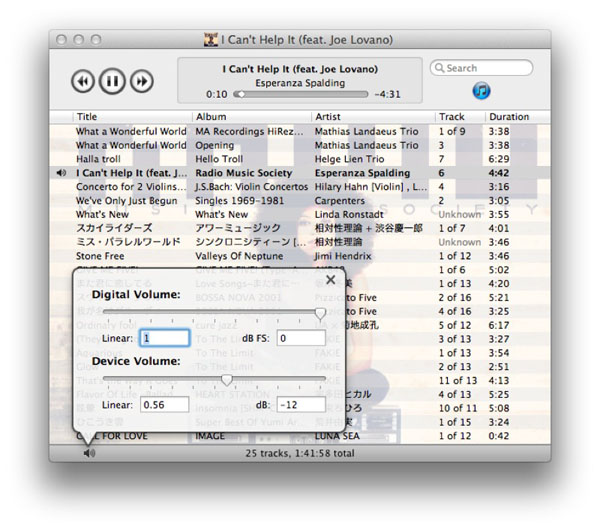Click the magnifier icon in search field
The width and height of the screenshot is (600, 530).
pos(440,68)
